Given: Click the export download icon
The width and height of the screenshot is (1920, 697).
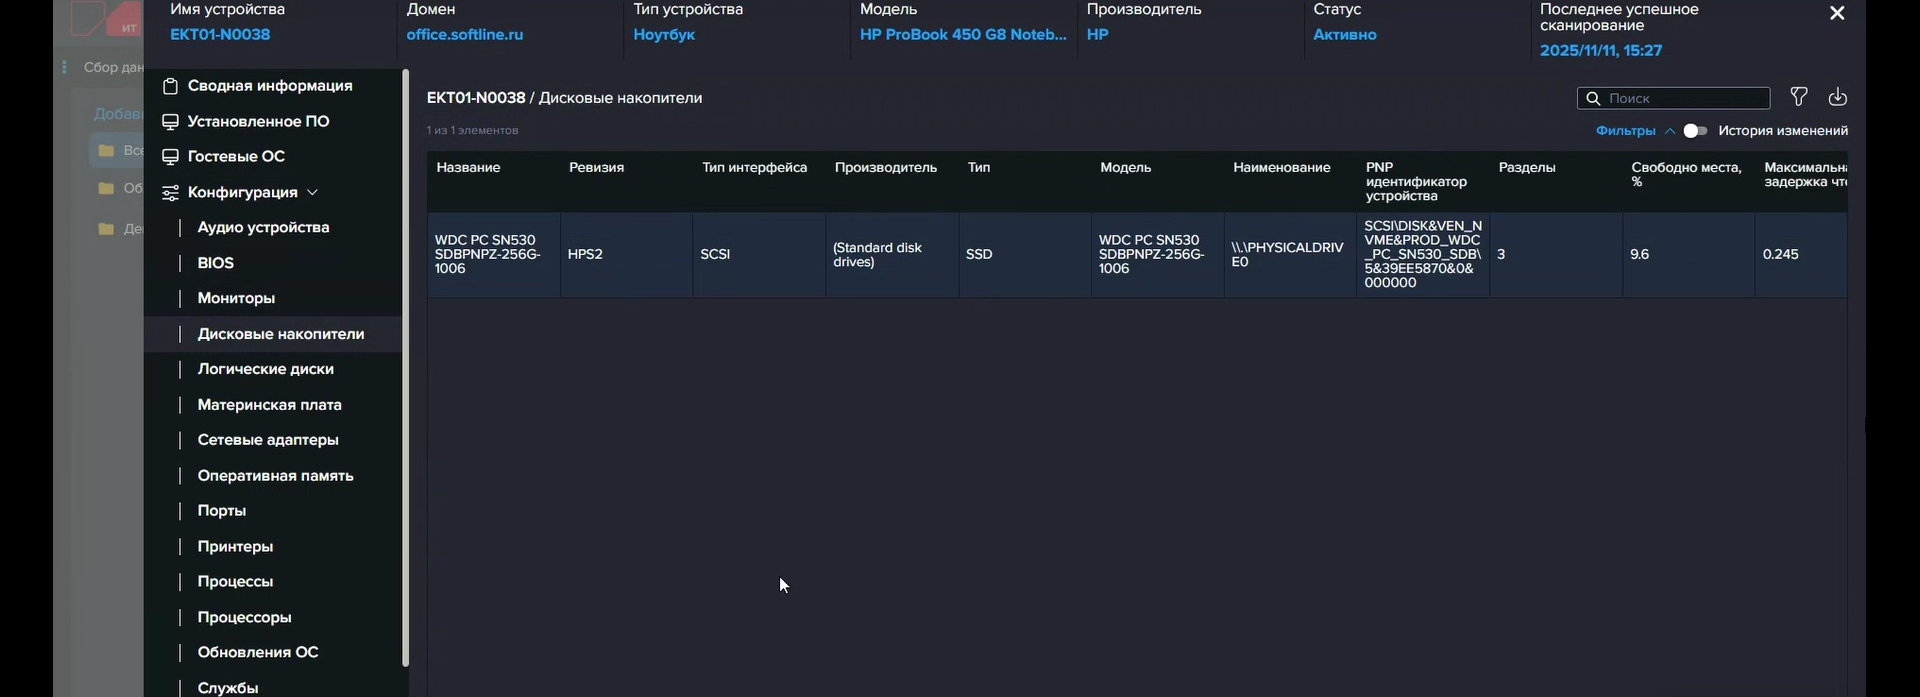Looking at the screenshot, I should pyautogui.click(x=1838, y=97).
